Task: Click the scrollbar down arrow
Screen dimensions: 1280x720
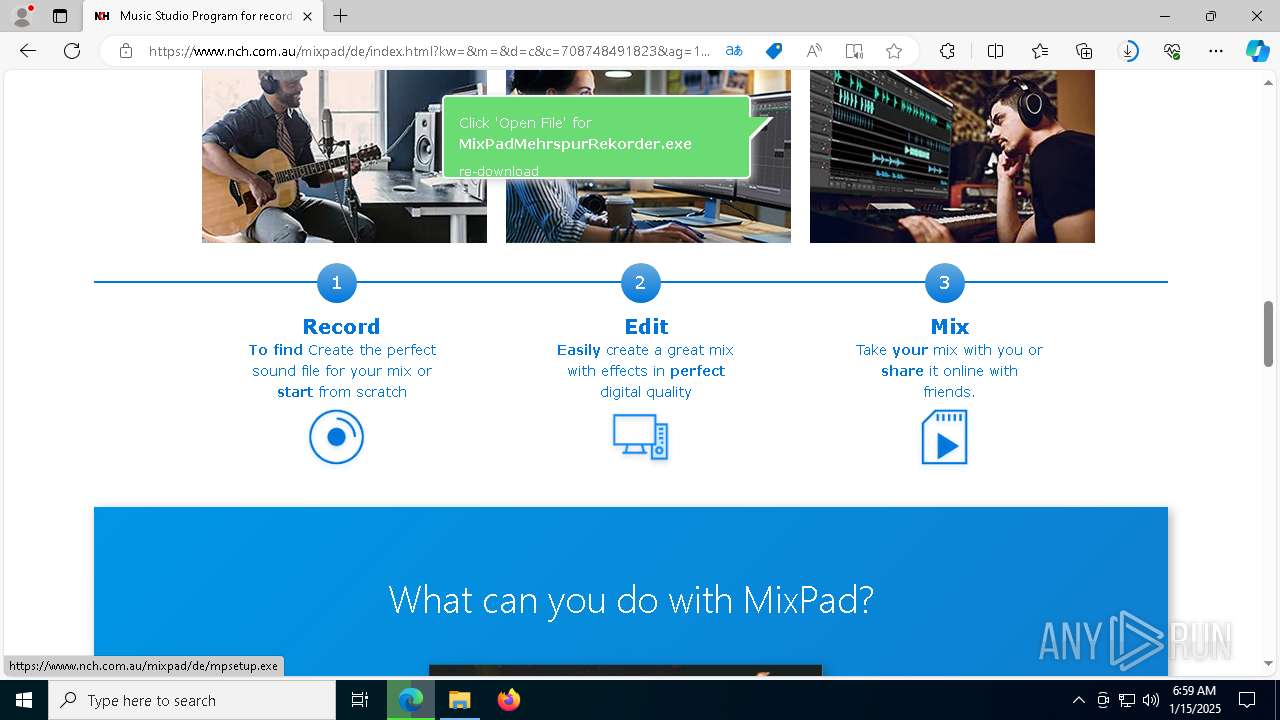Action: [1268, 663]
